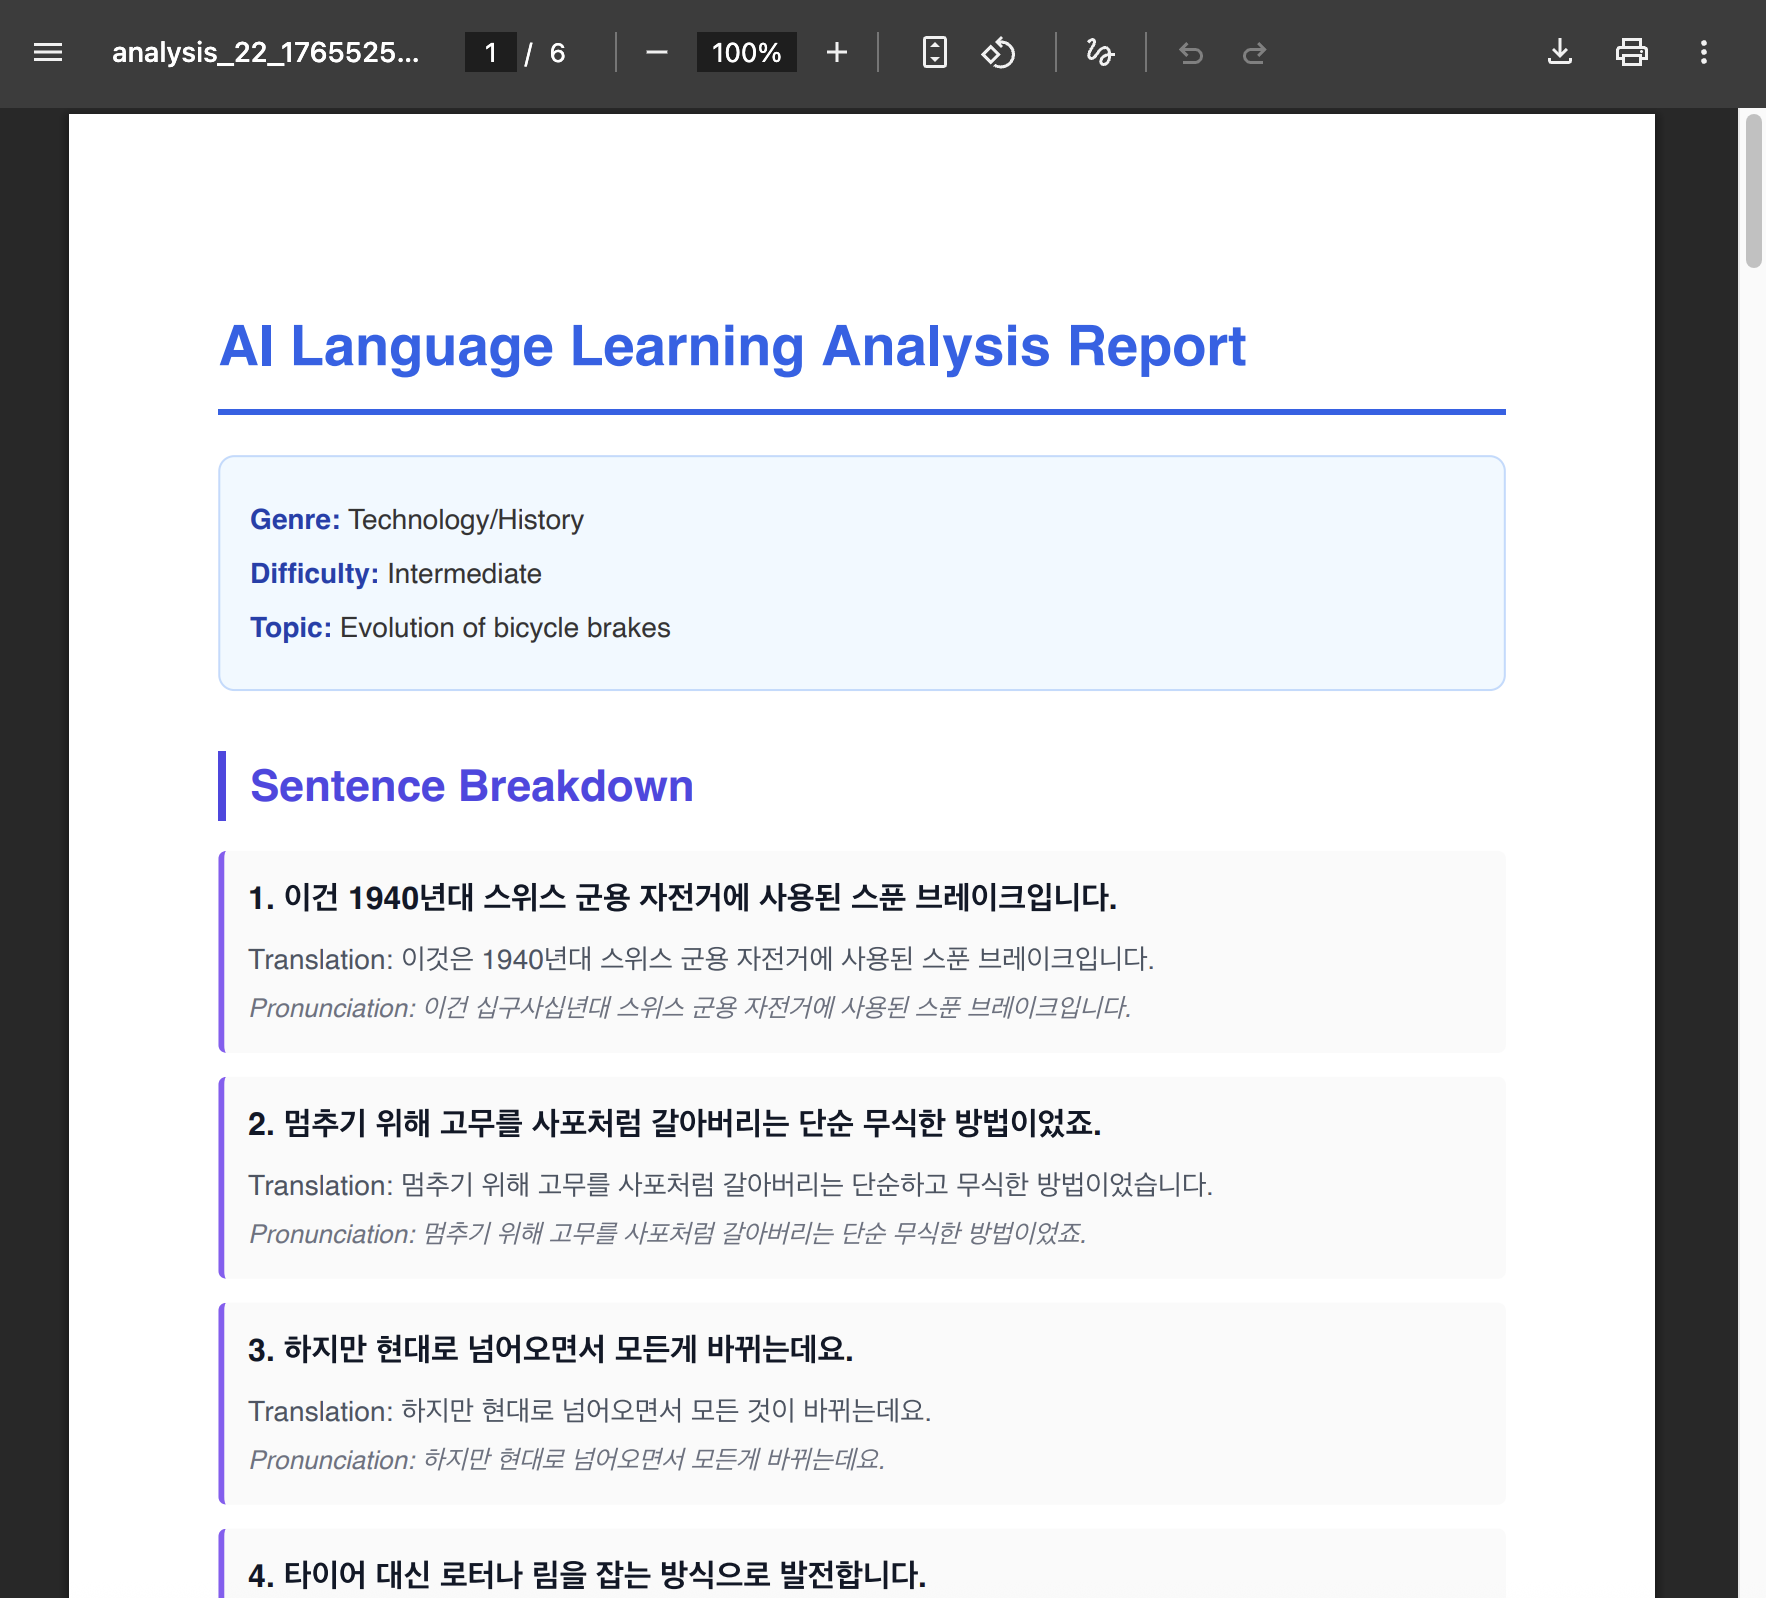Zoom in on the PDF
The width and height of the screenshot is (1766, 1598).
click(x=836, y=52)
